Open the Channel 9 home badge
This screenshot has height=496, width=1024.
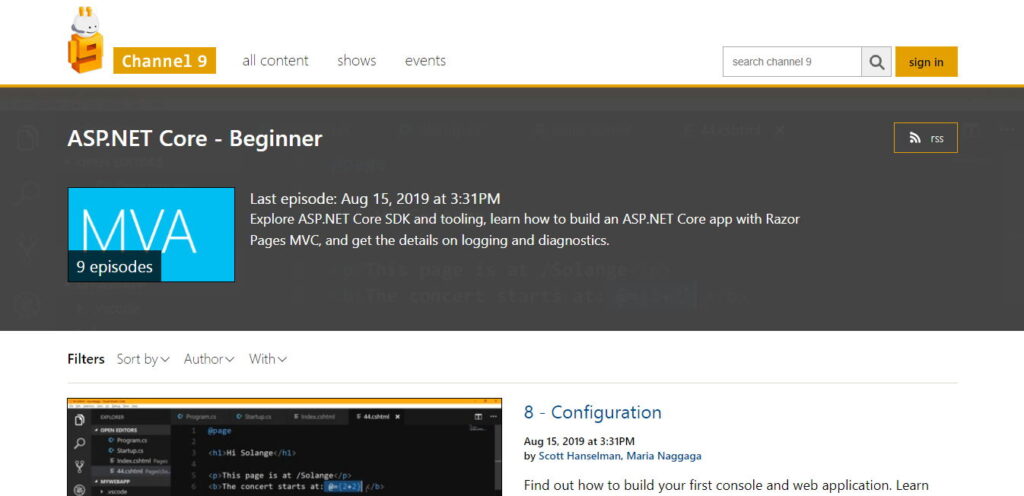pyautogui.click(x=165, y=61)
